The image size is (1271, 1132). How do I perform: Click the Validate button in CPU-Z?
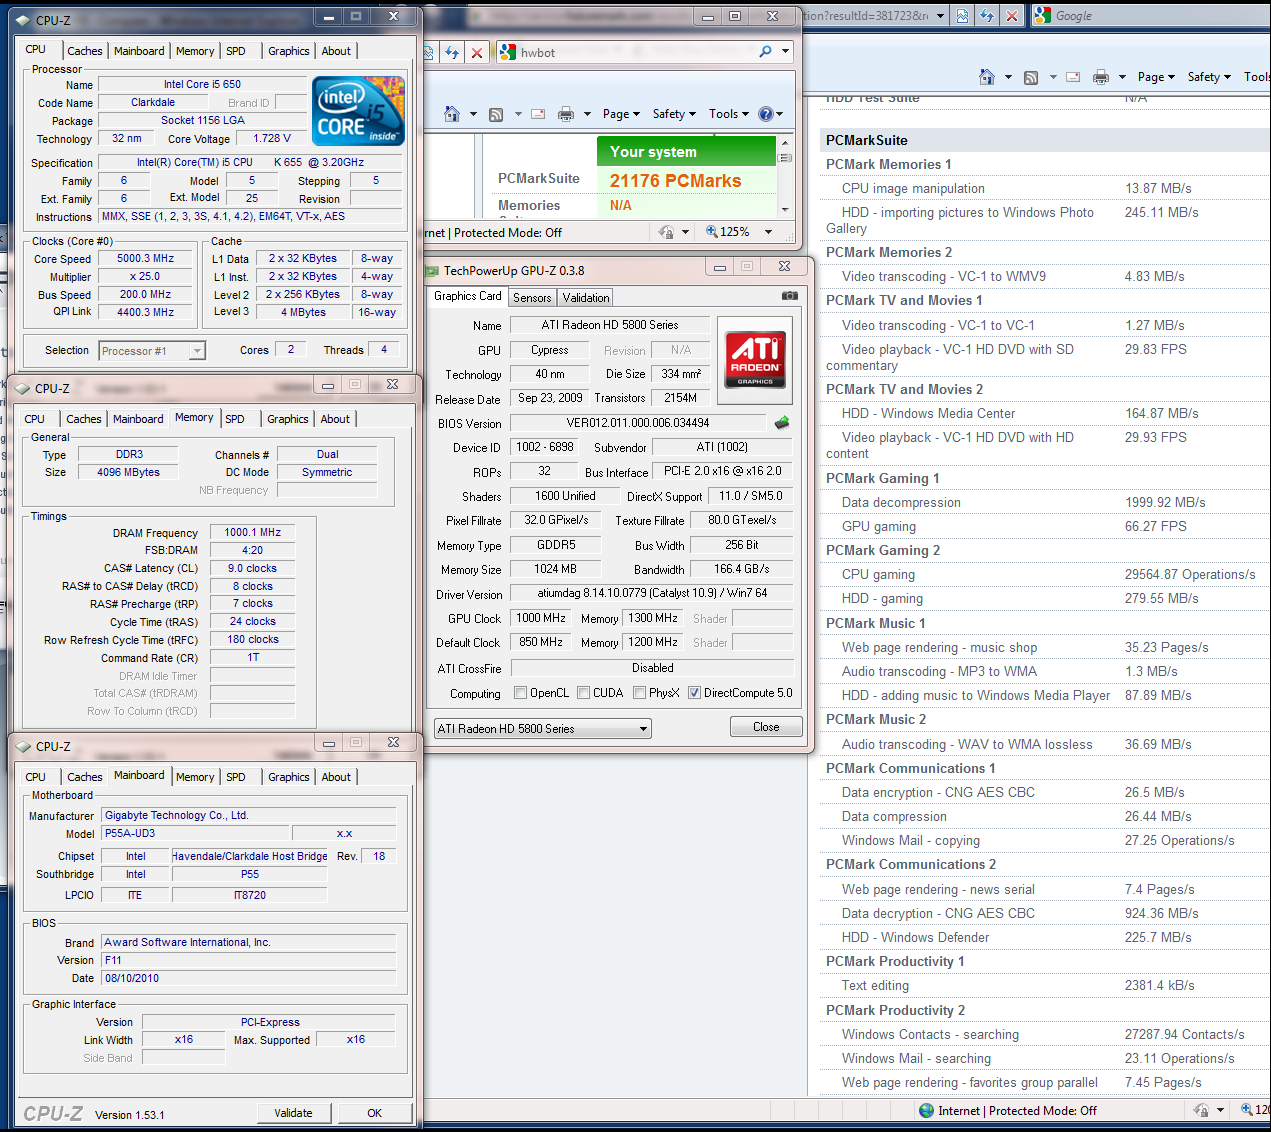point(293,1113)
